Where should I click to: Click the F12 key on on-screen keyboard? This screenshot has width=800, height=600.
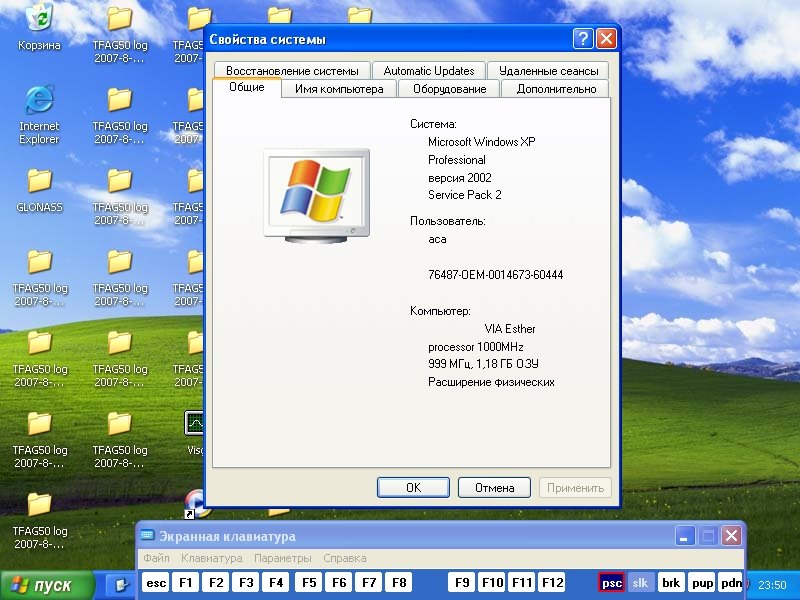tap(552, 583)
